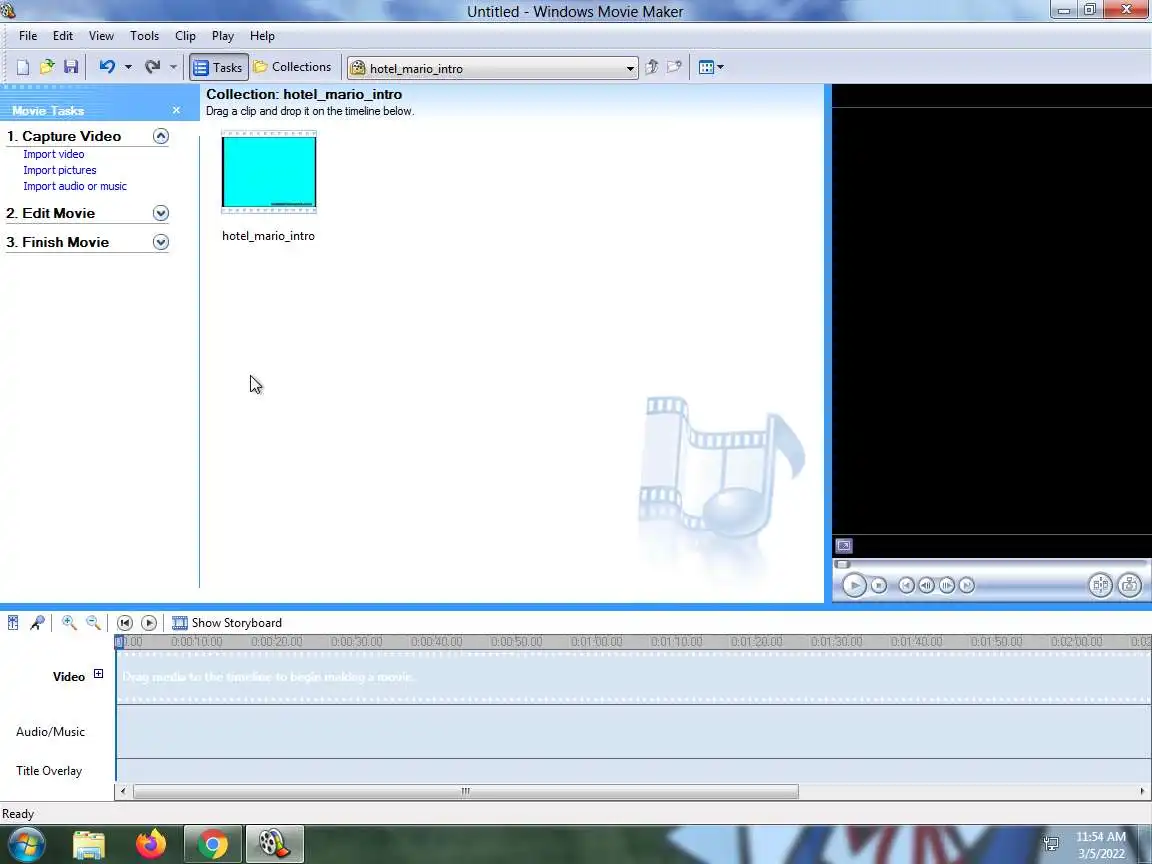Viewport: 1152px width, 864px height.
Task: Open the Tools menu
Action: tap(144, 36)
